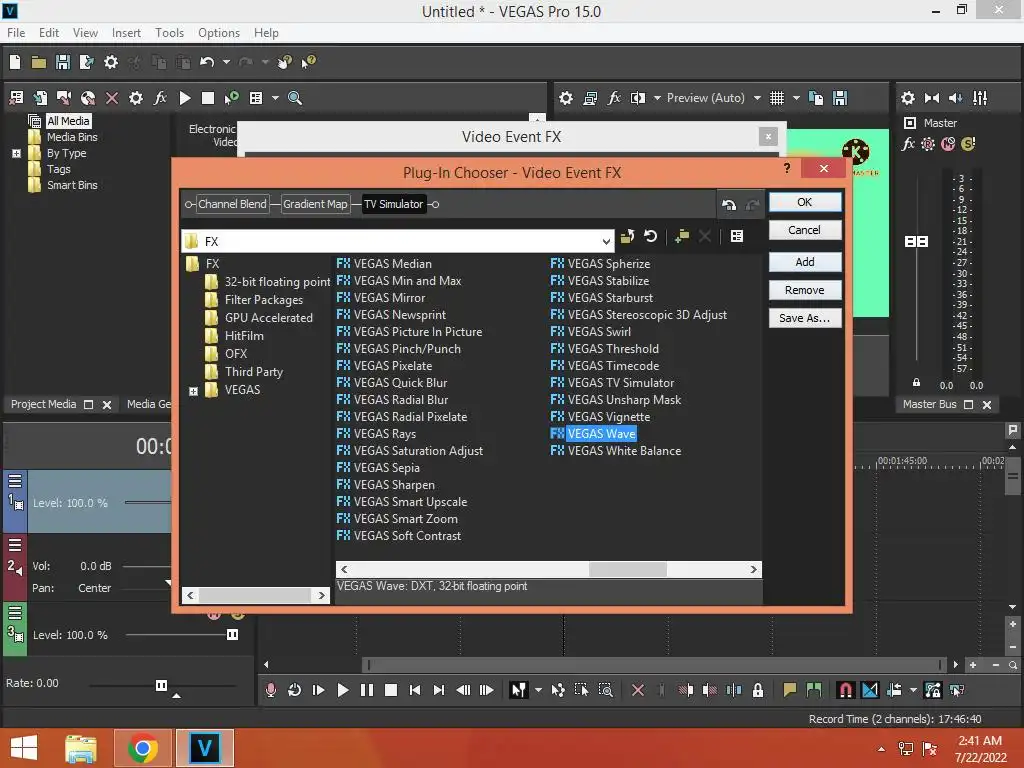Expand the By Type node in Project Media
The width and height of the screenshot is (1024, 768).
pyautogui.click(x=16, y=153)
